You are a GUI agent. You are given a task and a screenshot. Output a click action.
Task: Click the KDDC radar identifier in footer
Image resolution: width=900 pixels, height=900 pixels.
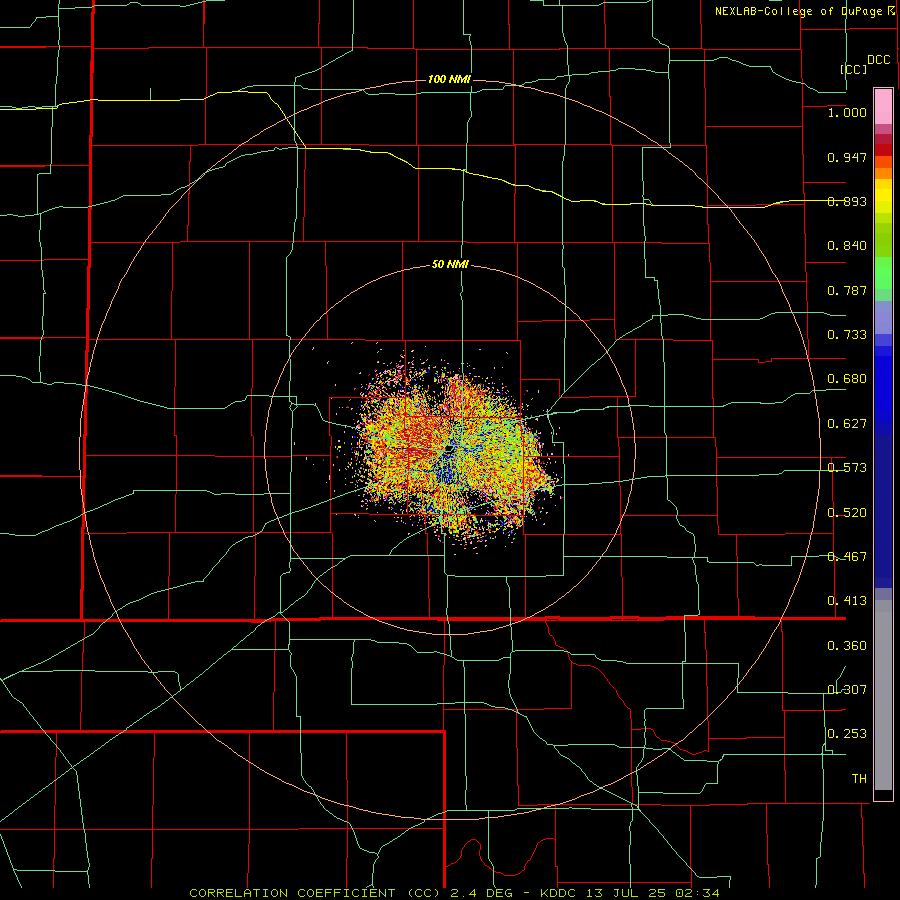(x=560, y=893)
